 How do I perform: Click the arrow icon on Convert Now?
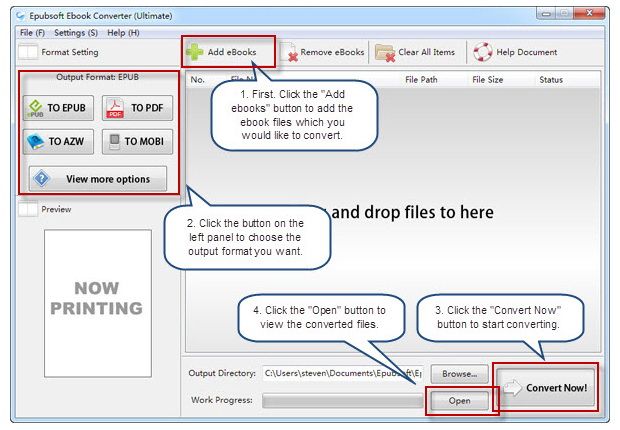point(512,388)
